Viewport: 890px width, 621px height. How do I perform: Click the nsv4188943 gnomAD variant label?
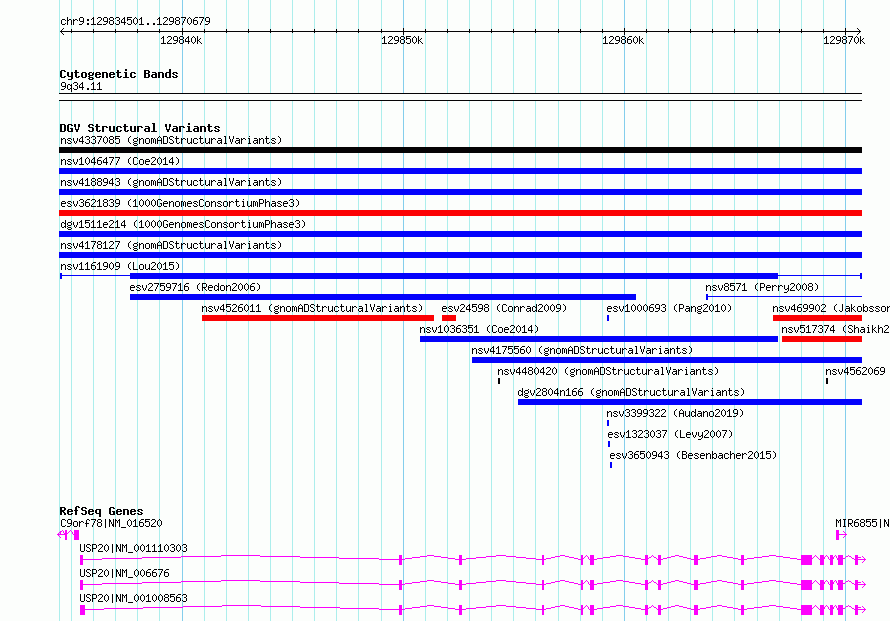(x=171, y=182)
